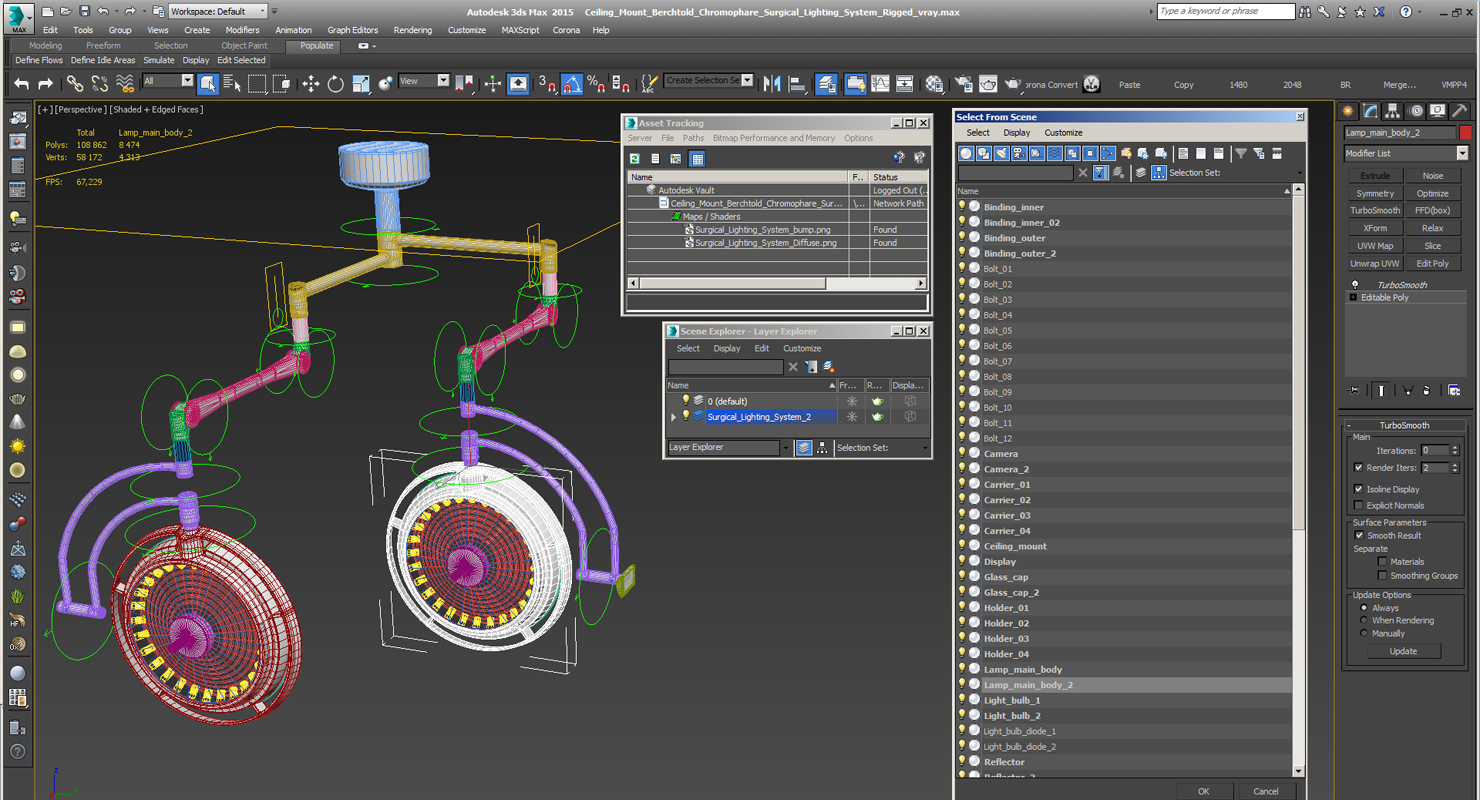The height and width of the screenshot is (800, 1480).
Task: Switch to the Motion command panel
Action: [1415, 111]
